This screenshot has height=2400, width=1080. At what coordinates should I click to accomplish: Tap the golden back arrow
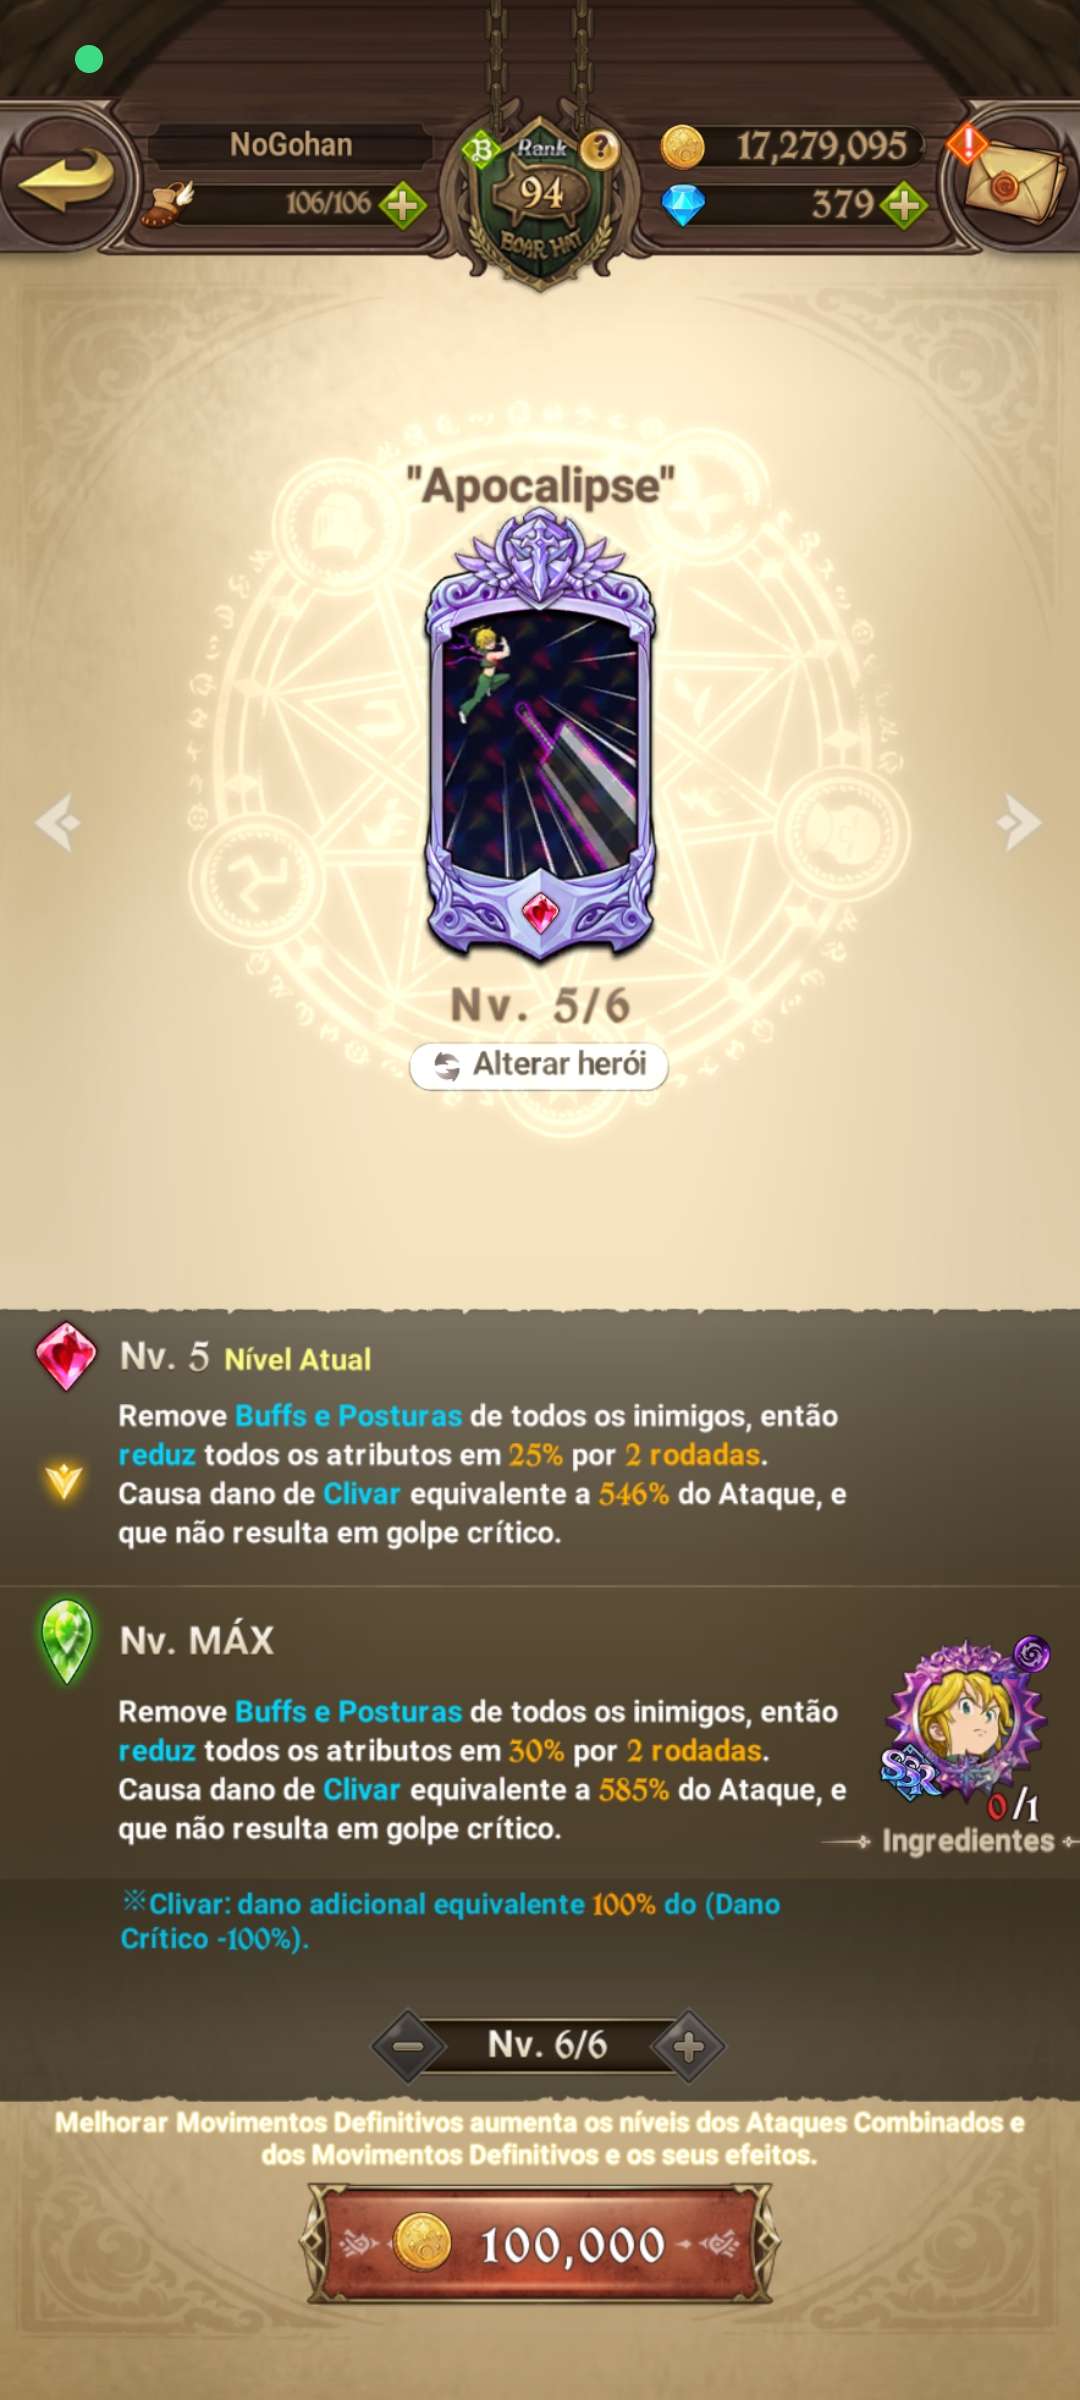(x=66, y=180)
